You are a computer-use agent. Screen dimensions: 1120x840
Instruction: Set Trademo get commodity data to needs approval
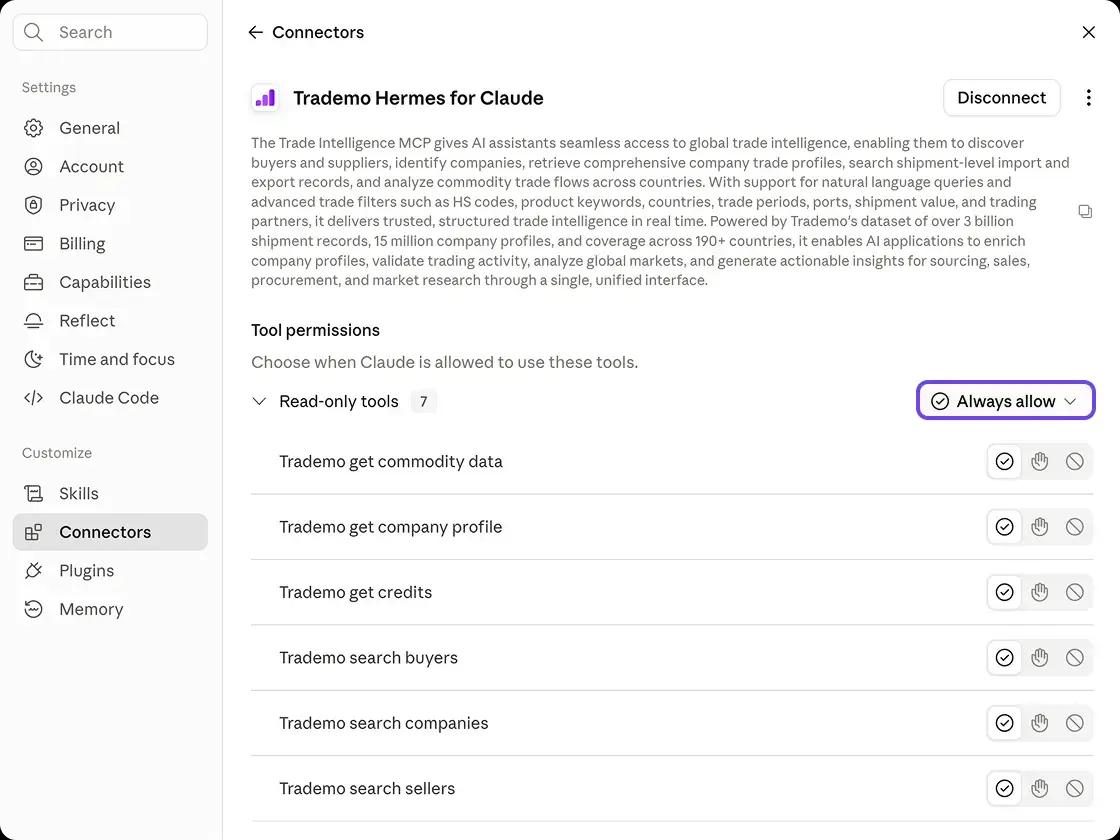coord(1039,461)
